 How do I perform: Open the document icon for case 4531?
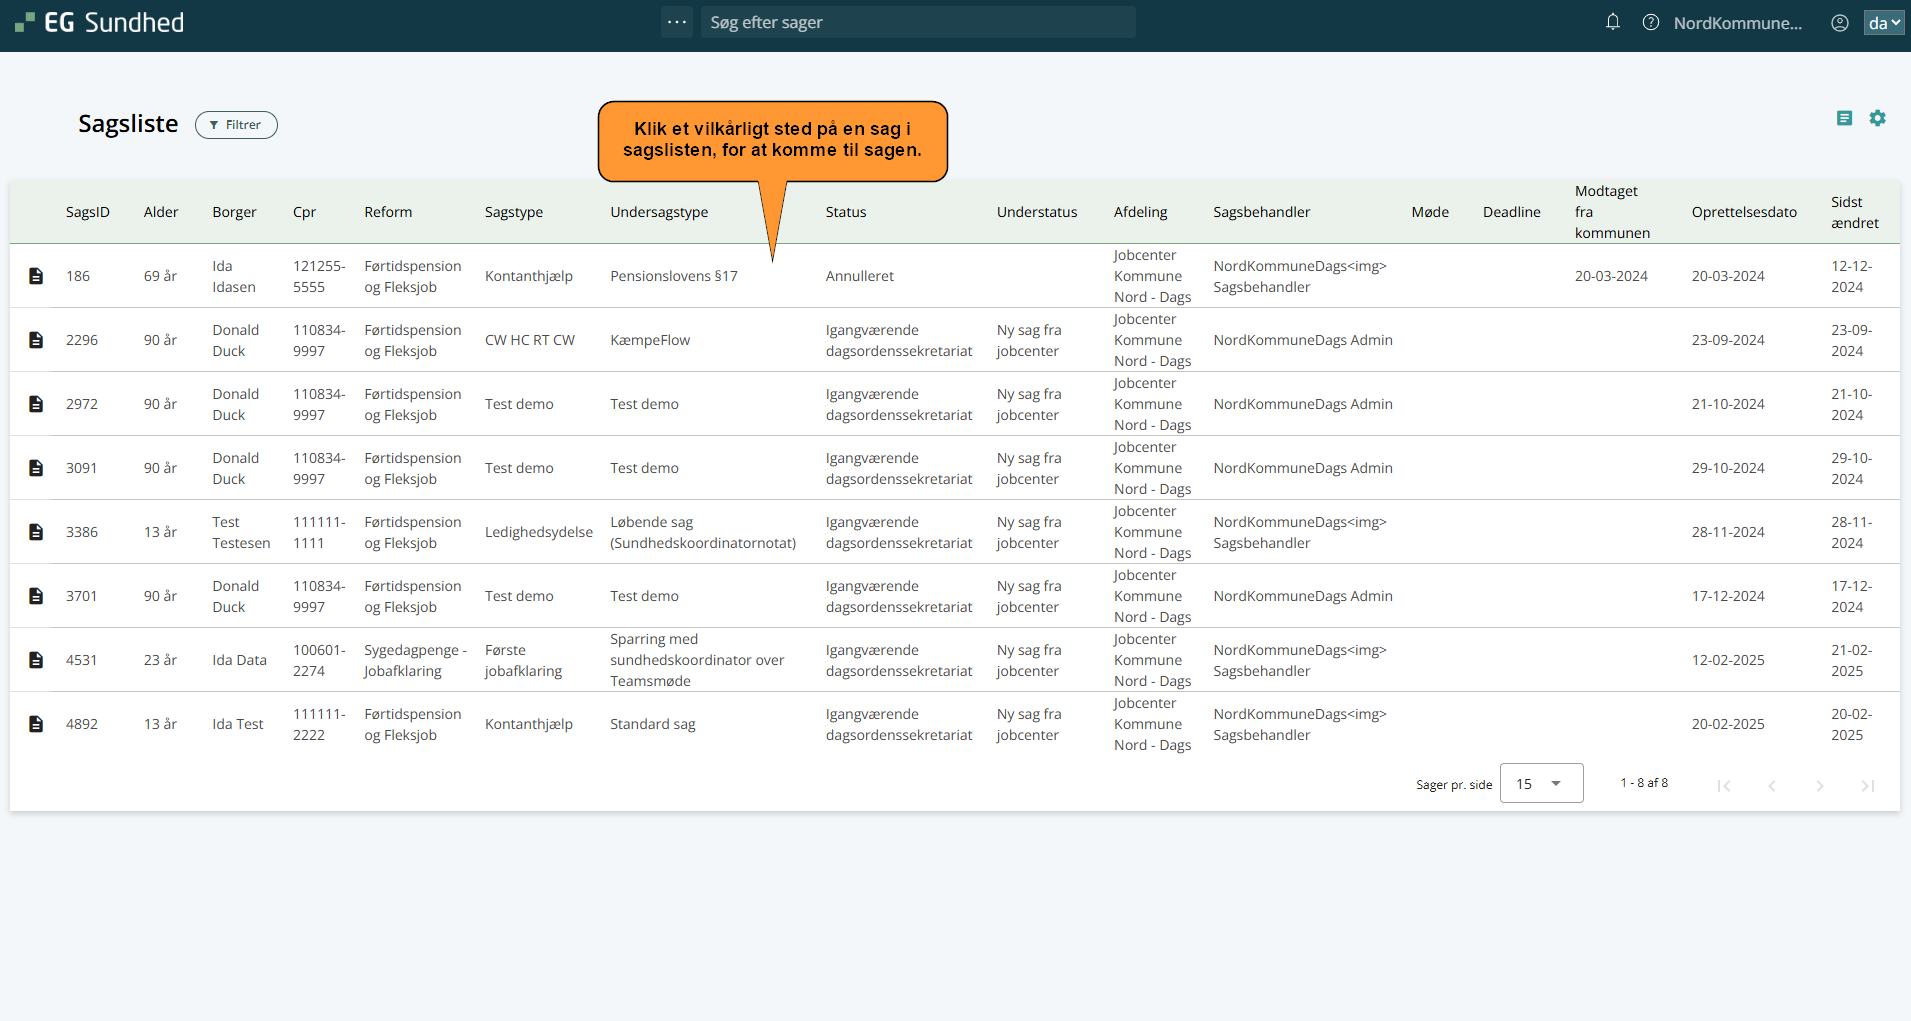[36, 660]
